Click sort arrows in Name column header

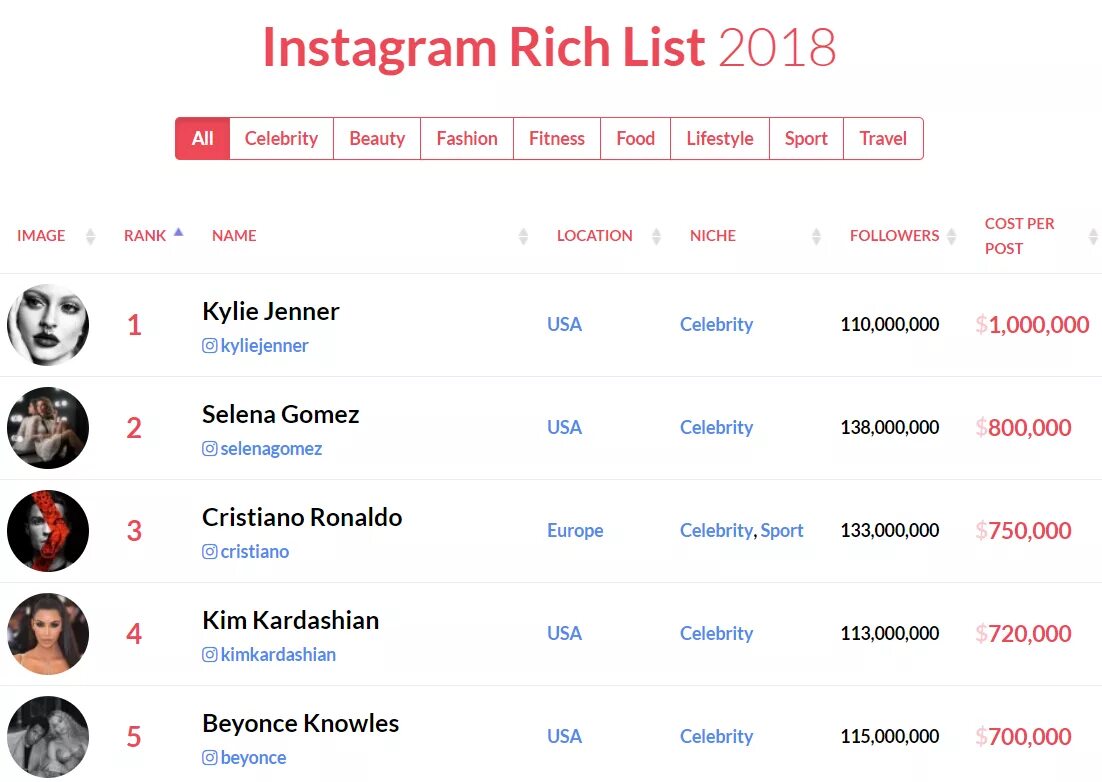point(523,236)
